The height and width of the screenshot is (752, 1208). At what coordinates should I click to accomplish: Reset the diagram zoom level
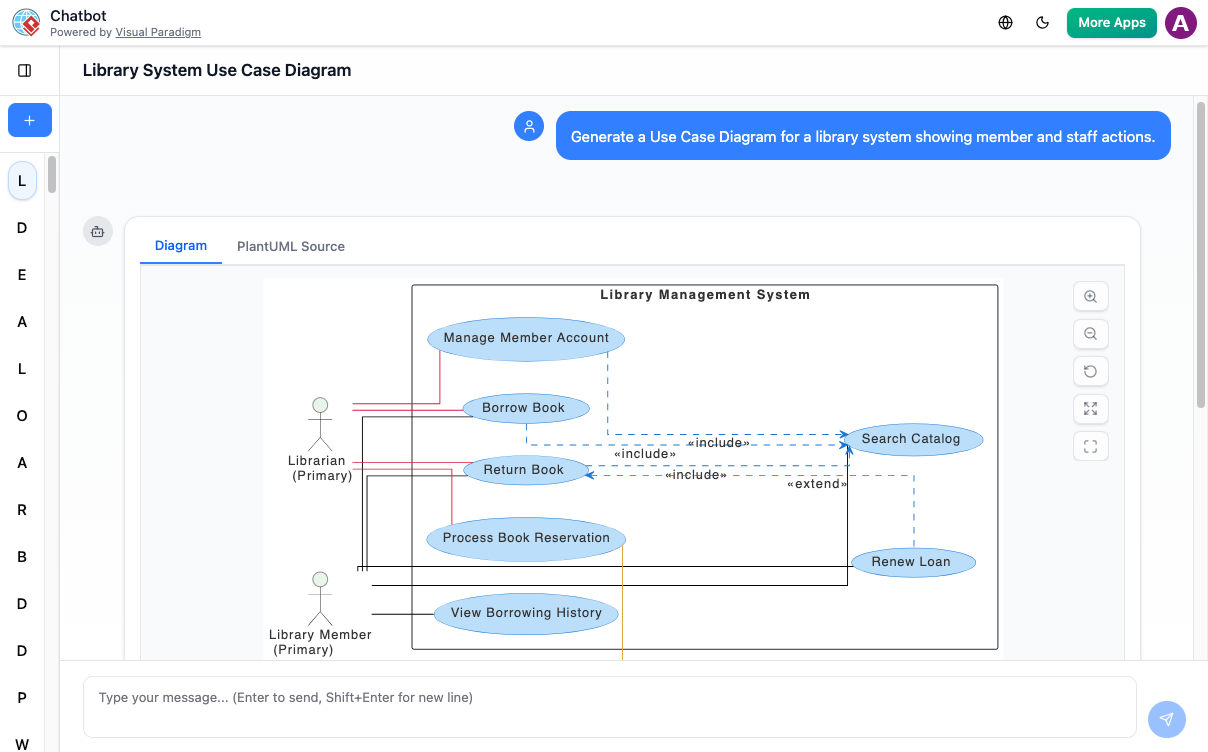pyautogui.click(x=1090, y=371)
